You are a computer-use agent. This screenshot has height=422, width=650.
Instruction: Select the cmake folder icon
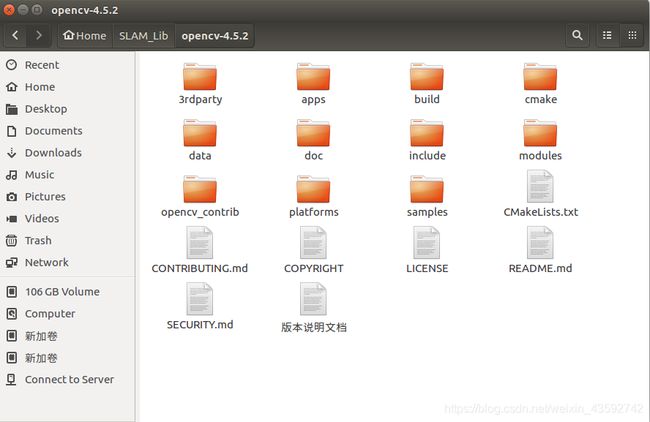point(540,77)
